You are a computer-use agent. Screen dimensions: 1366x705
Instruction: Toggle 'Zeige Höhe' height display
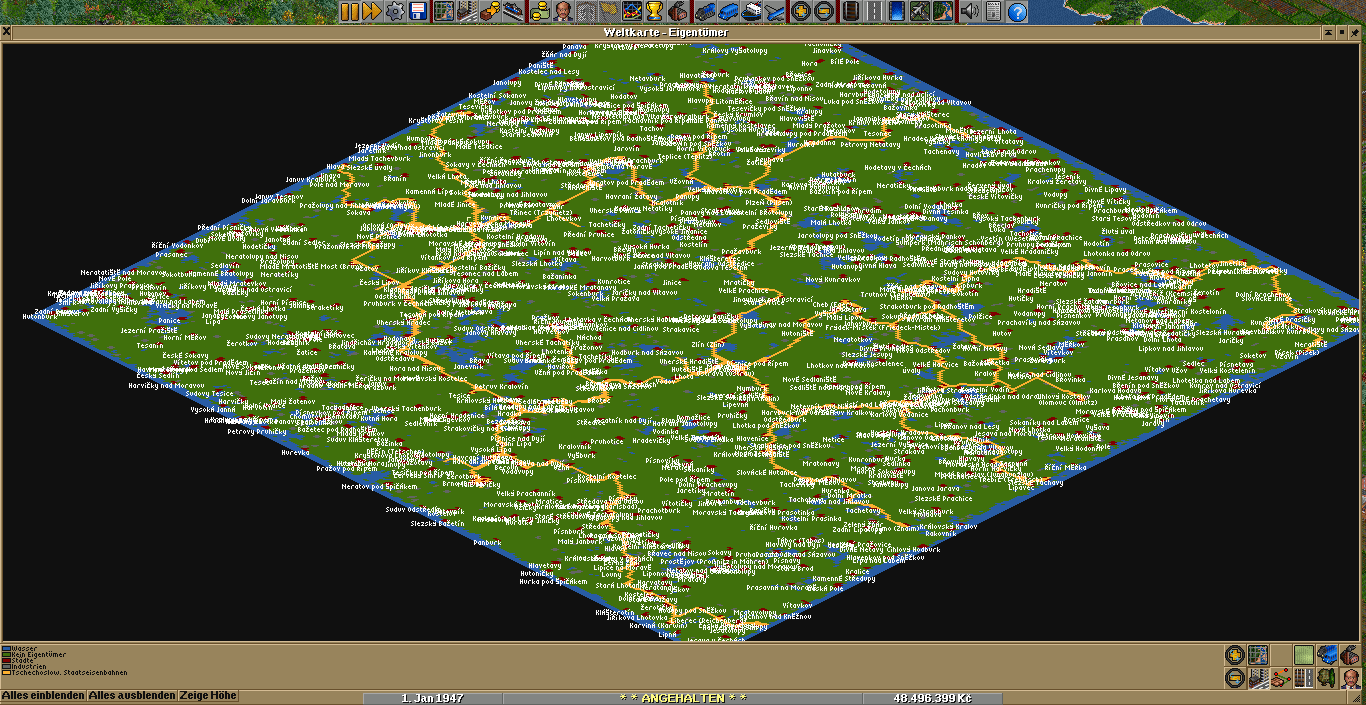(x=208, y=696)
